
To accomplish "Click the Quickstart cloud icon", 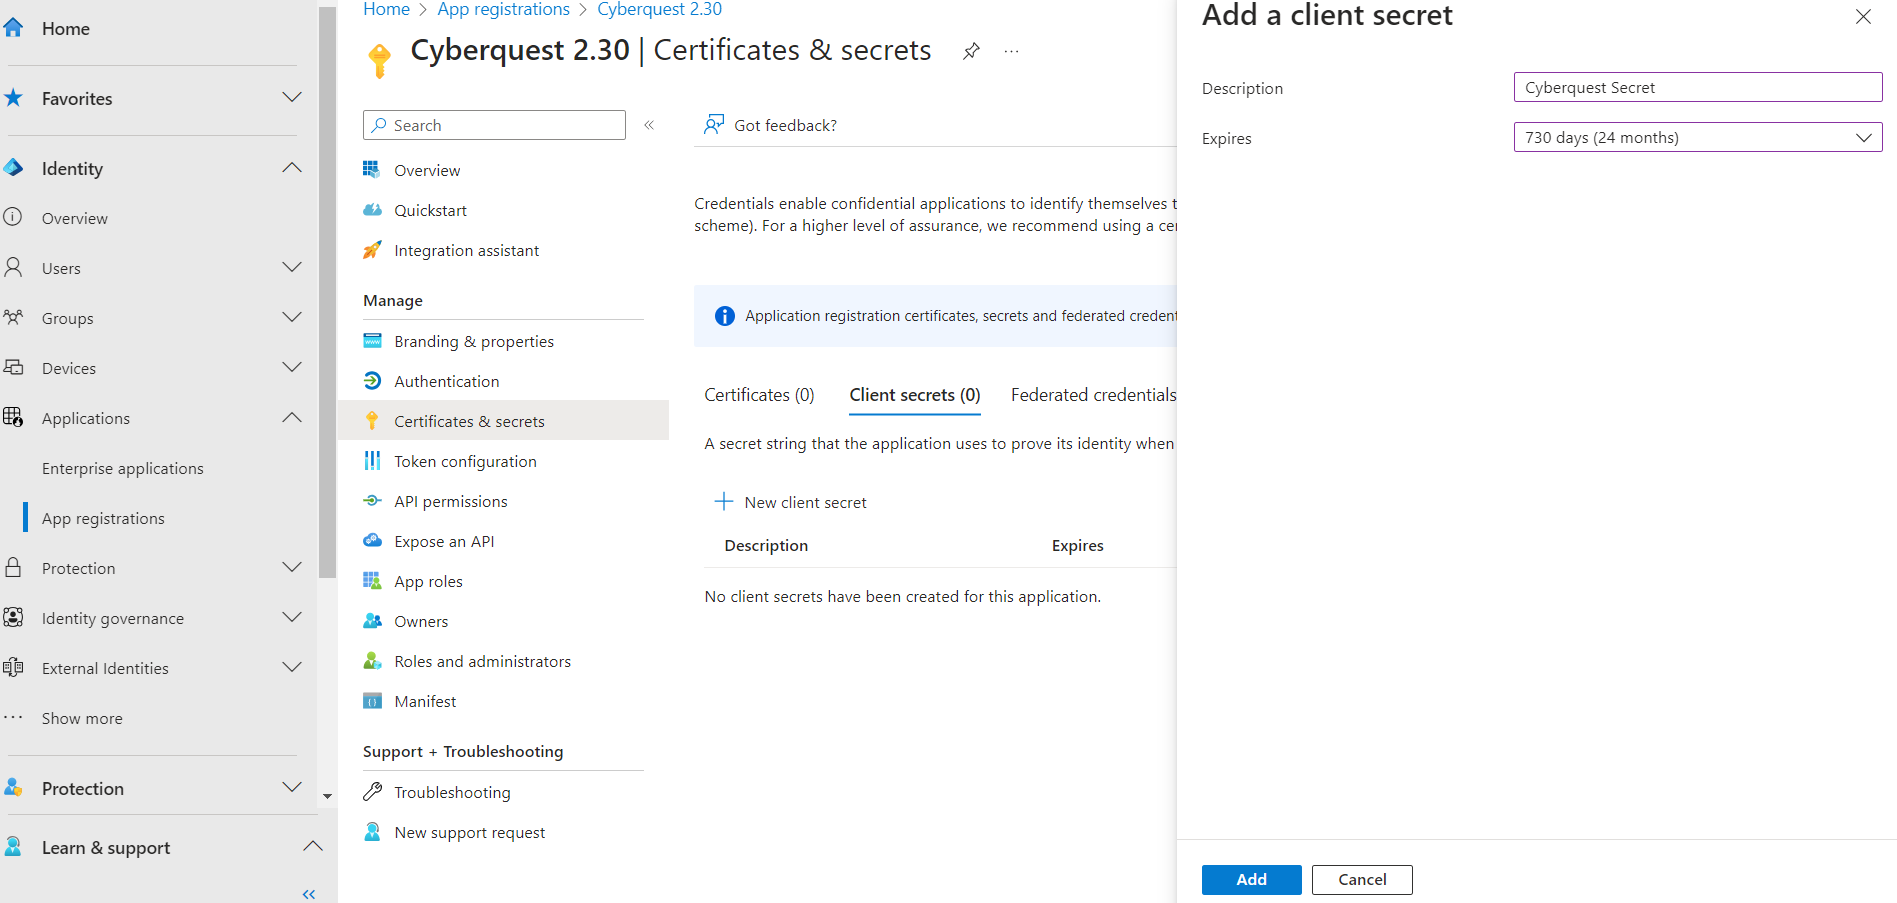I will pos(372,210).
